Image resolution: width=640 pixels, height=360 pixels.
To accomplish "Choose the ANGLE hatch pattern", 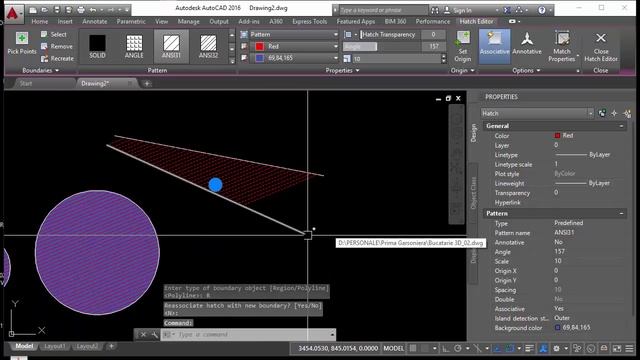I will point(134,47).
